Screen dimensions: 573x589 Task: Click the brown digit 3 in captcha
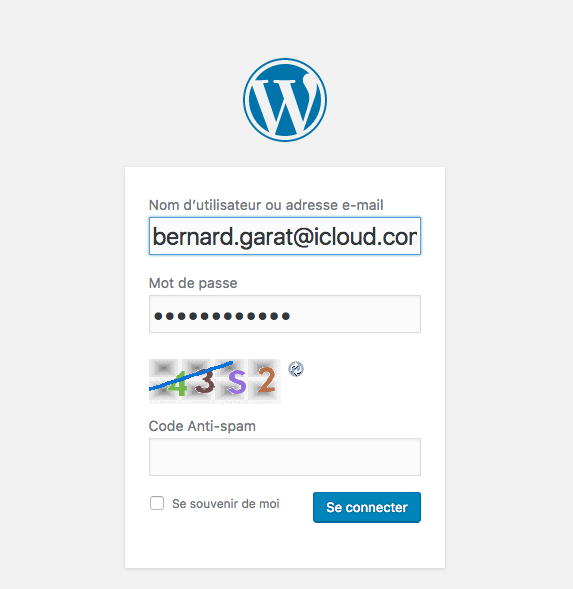coord(205,381)
